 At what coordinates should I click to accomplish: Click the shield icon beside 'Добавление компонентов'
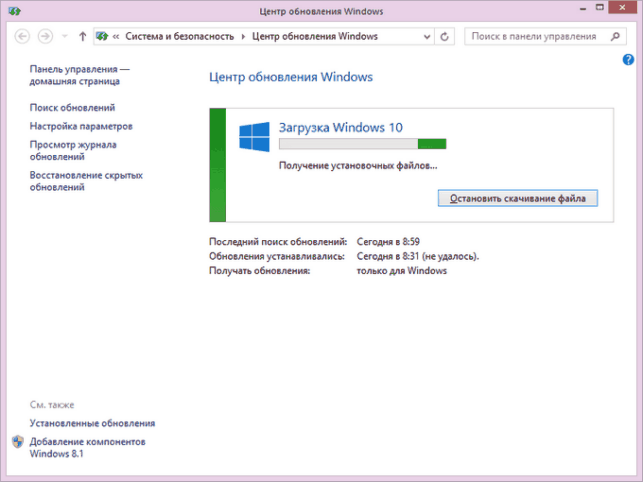(18, 442)
